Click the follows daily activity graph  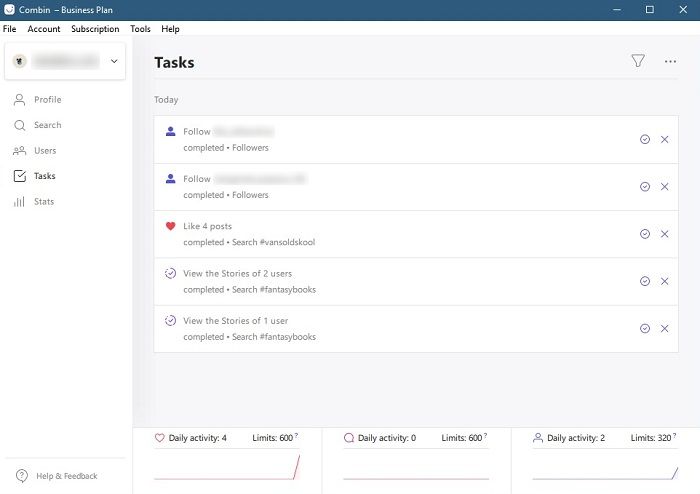605,472
